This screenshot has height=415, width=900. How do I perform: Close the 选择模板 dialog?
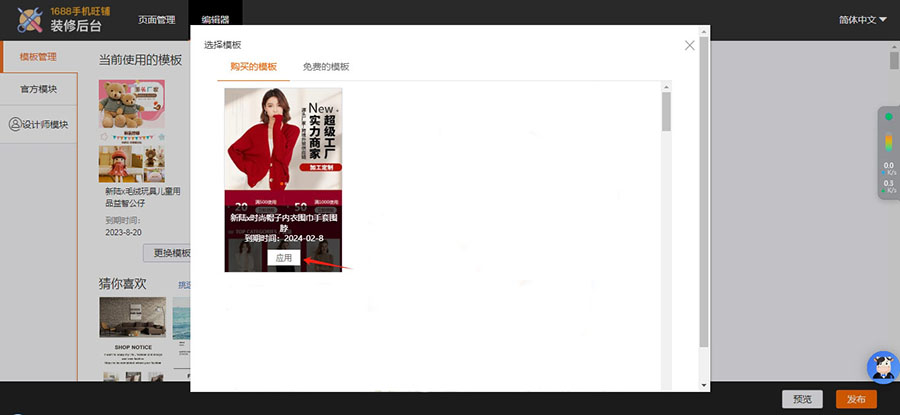689,45
